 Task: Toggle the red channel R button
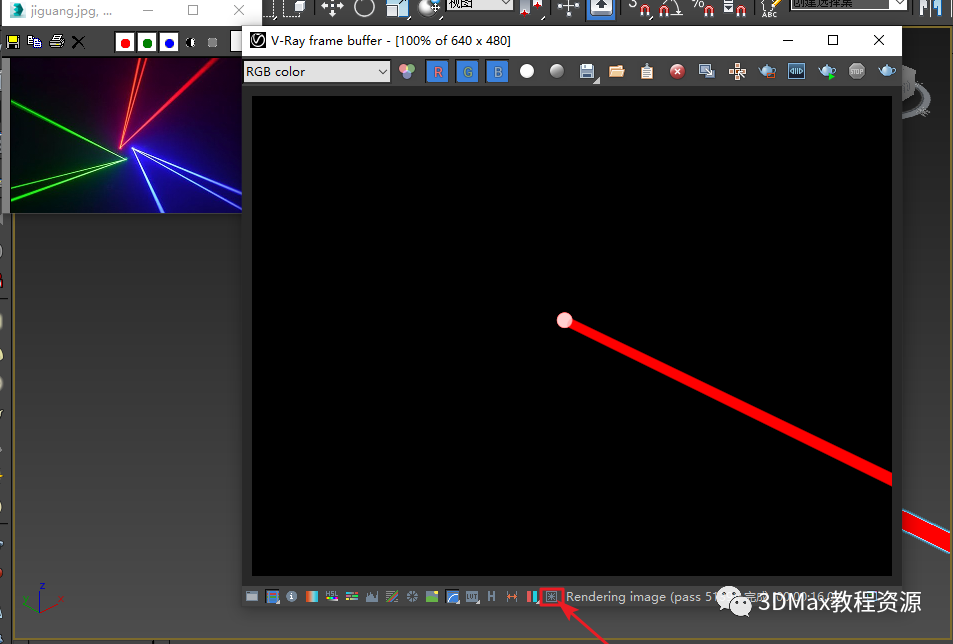click(438, 72)
